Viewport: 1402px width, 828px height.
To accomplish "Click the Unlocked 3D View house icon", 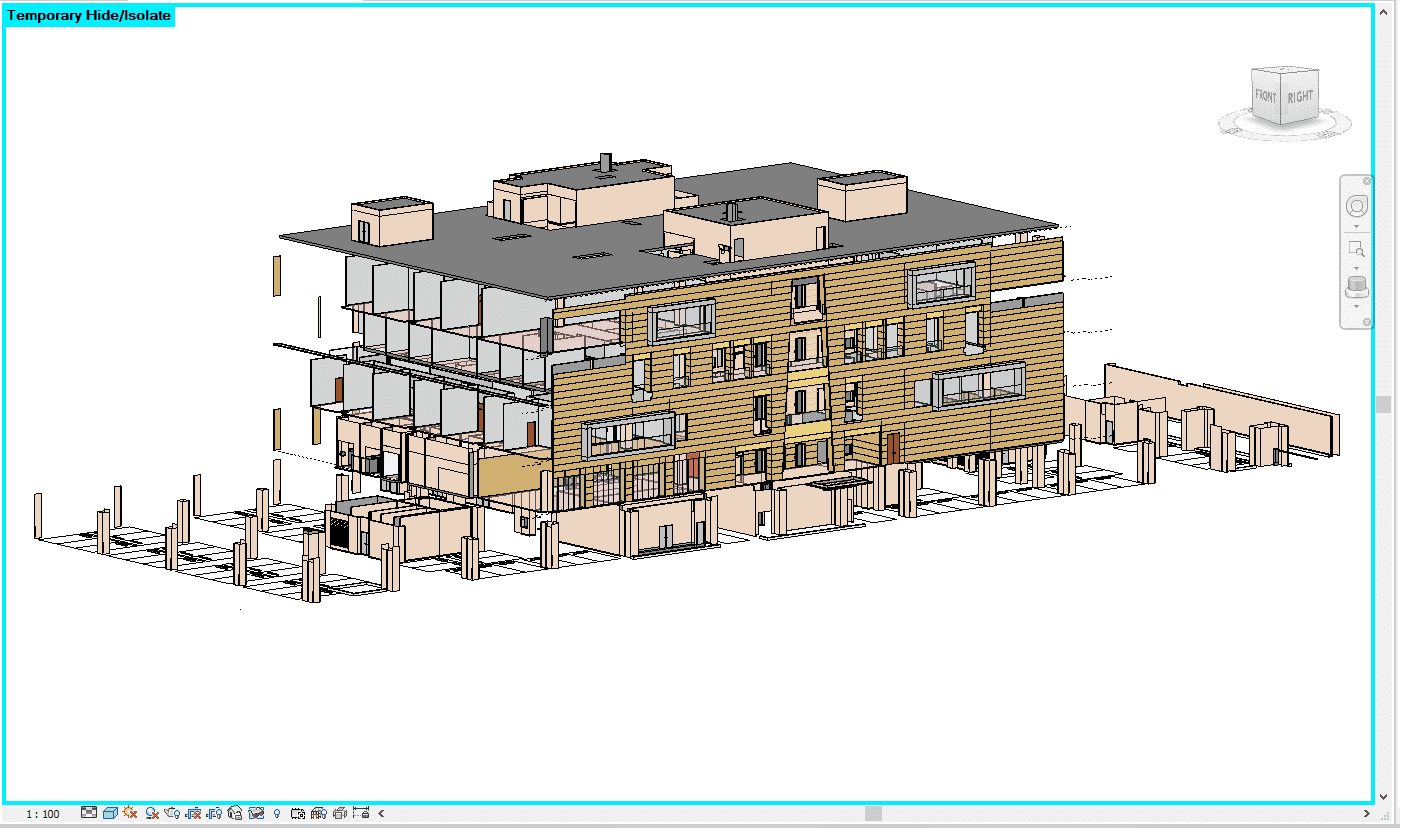I will [235, 813].
